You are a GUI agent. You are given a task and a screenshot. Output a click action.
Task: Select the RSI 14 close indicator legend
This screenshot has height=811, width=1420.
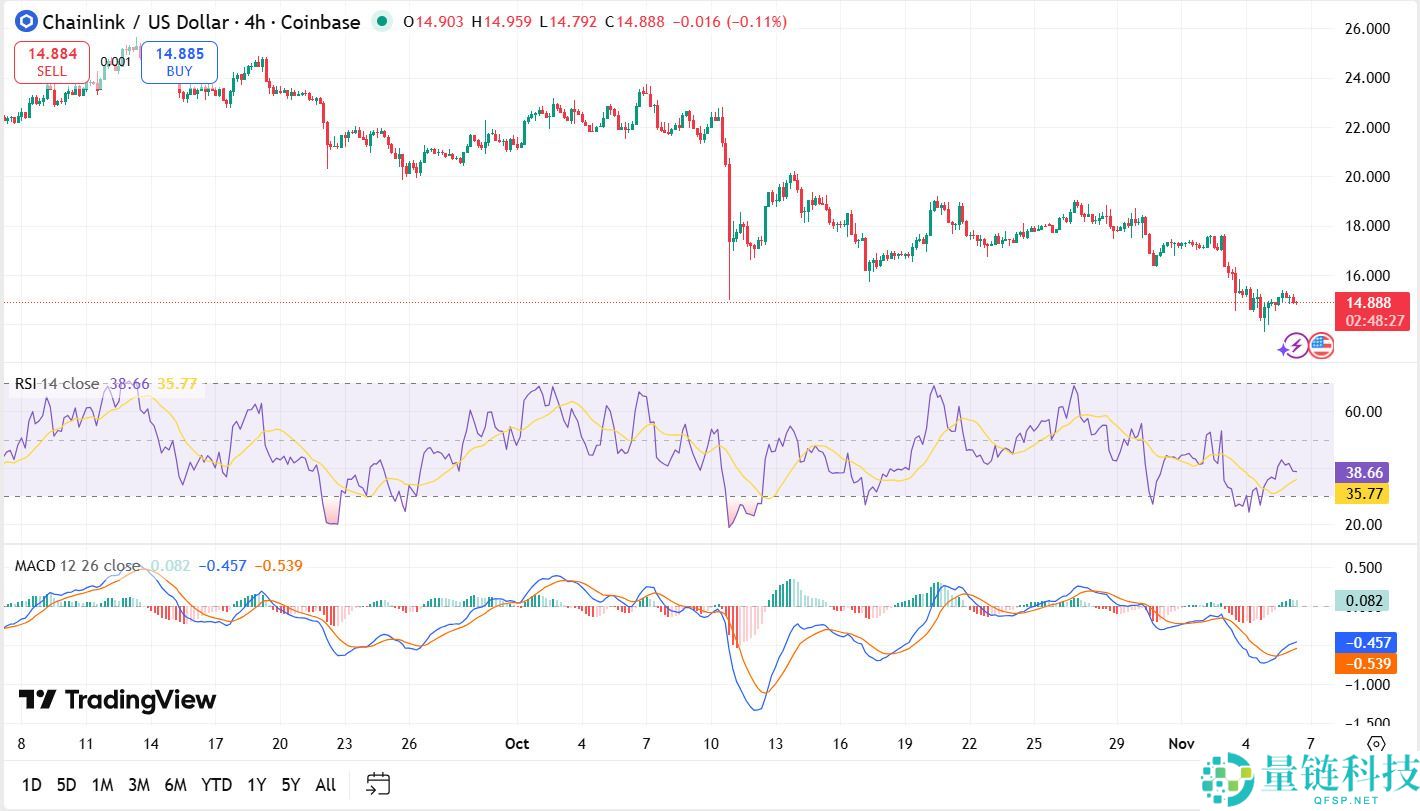pyautogui.click(x=57, y=384)
